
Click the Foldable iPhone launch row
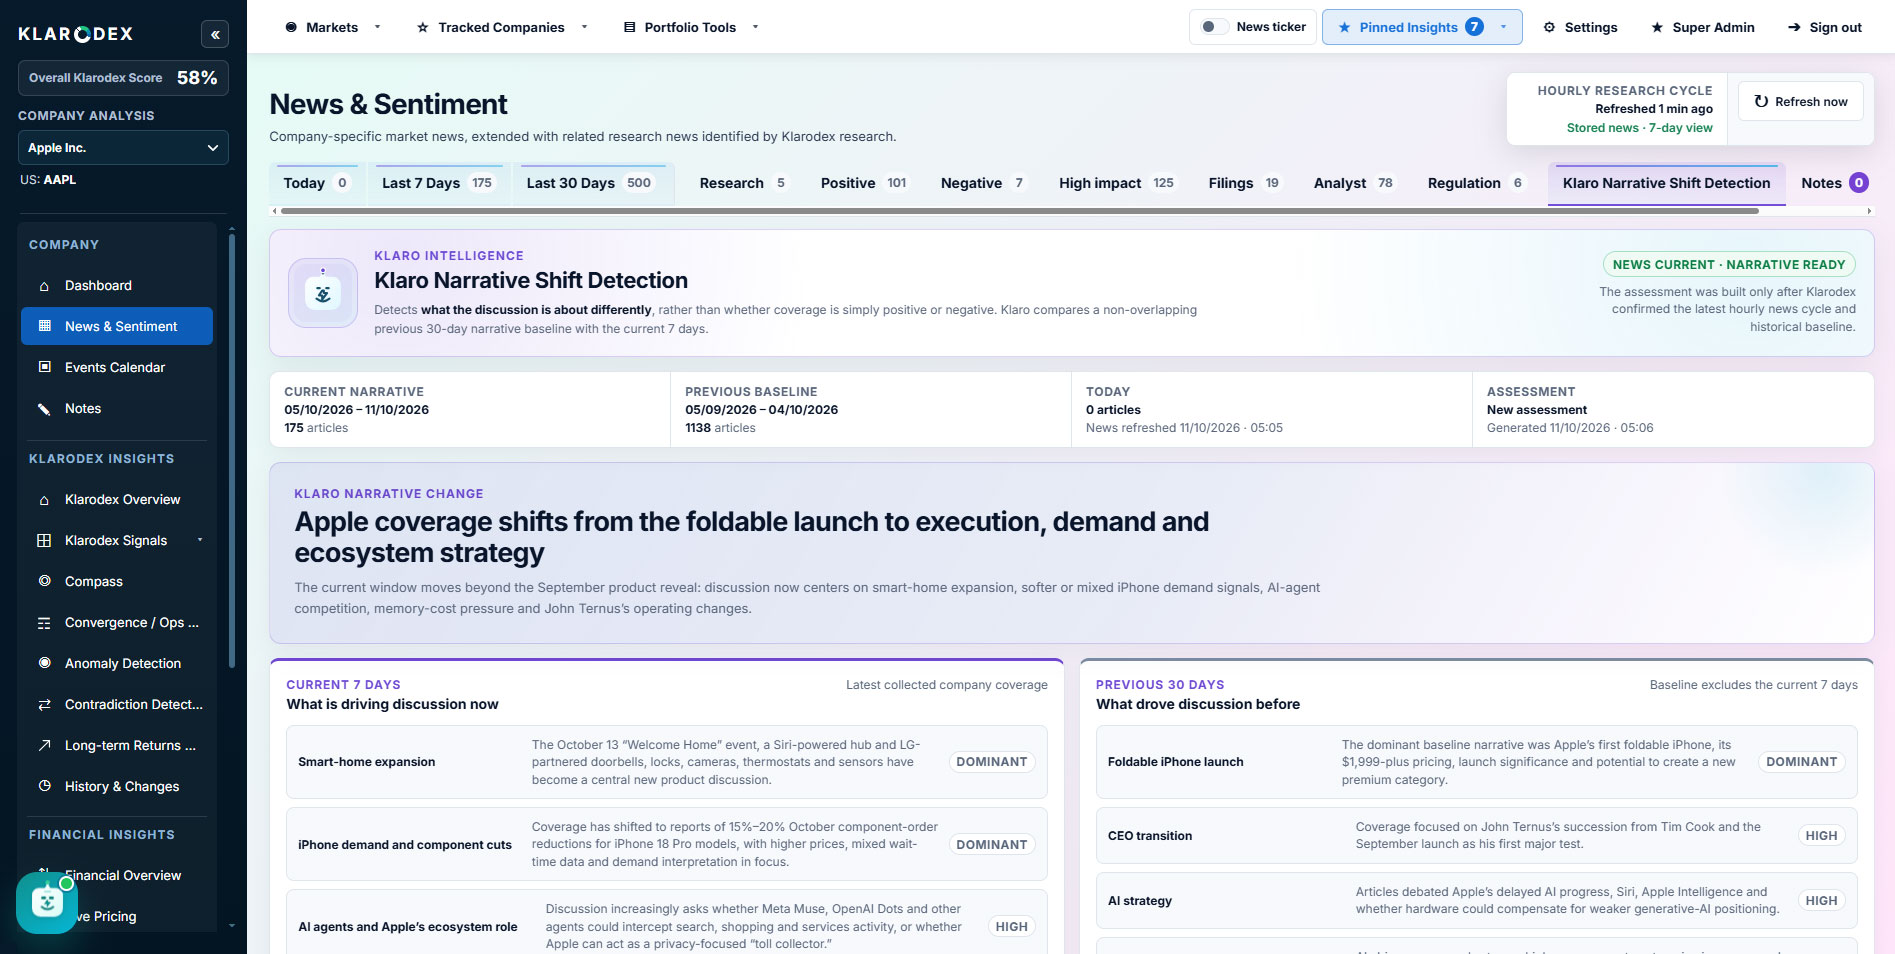(1476, 762)
